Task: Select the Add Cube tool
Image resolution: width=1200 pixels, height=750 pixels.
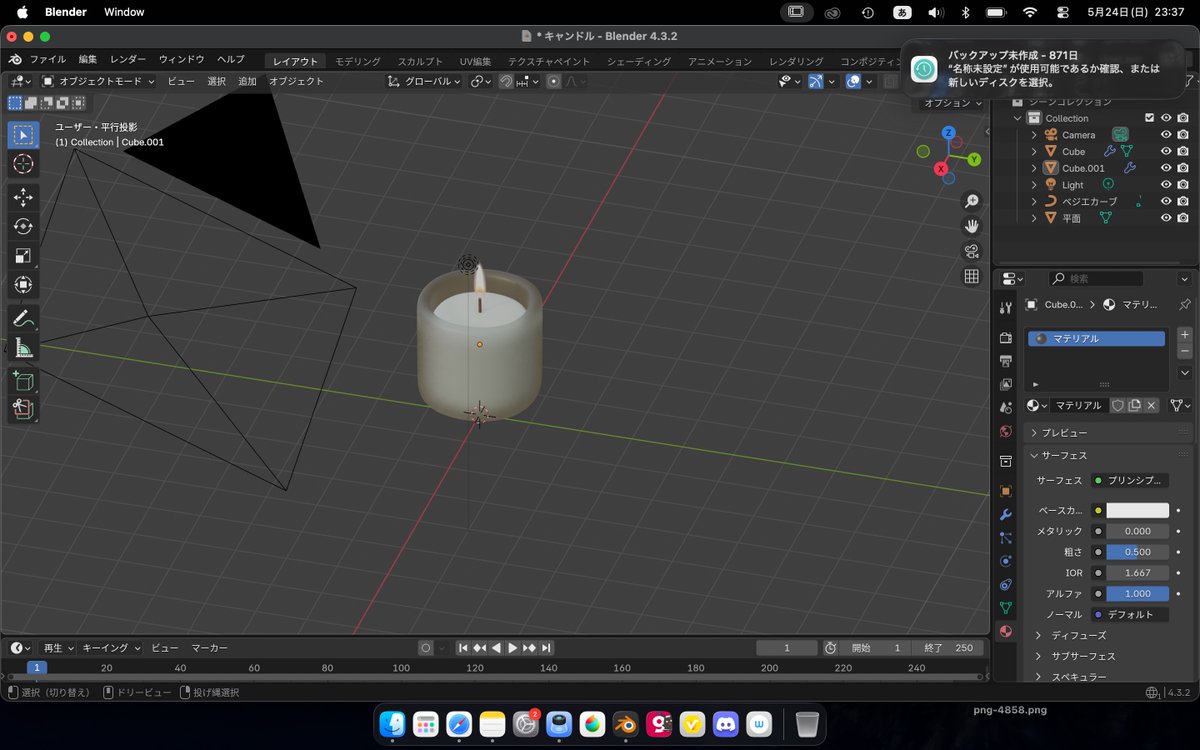Action: pyautogui.click(x=23, y=381)
